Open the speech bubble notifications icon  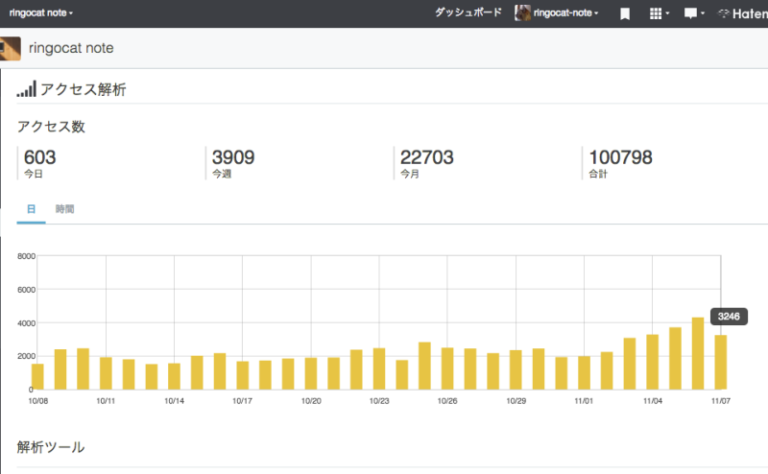point(689,14)
